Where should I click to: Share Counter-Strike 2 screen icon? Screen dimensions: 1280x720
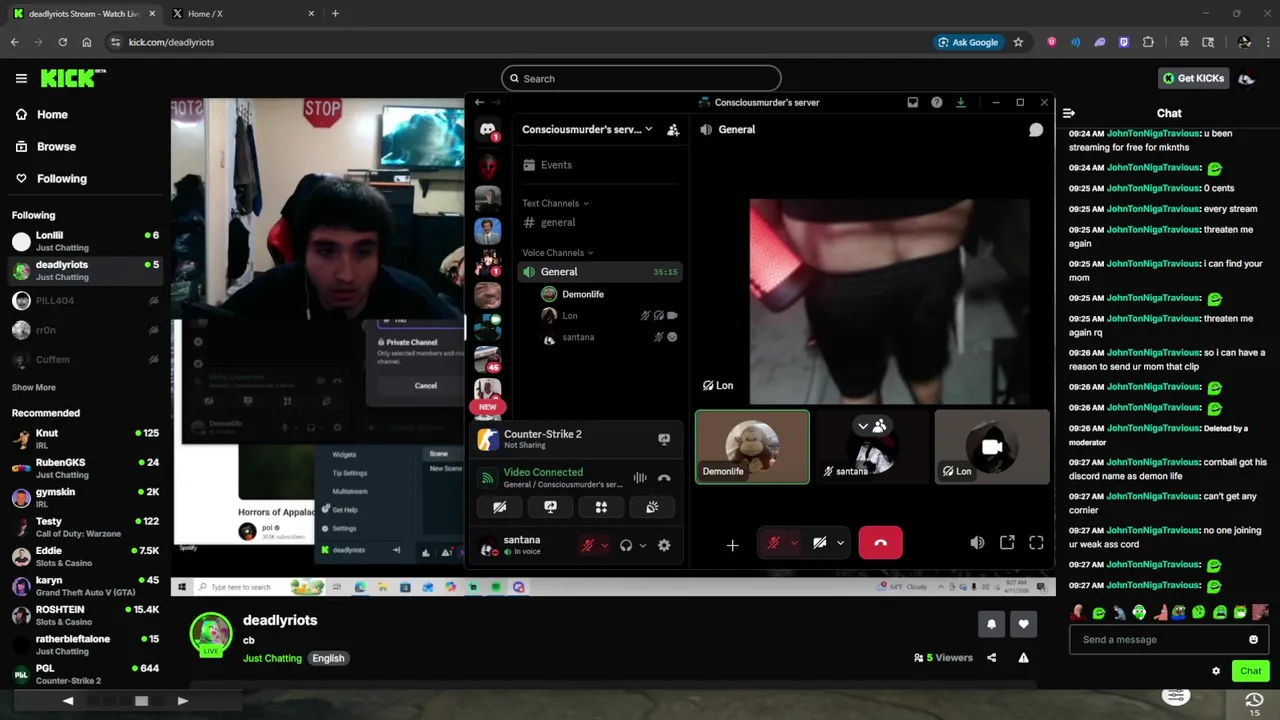(664, 439)
